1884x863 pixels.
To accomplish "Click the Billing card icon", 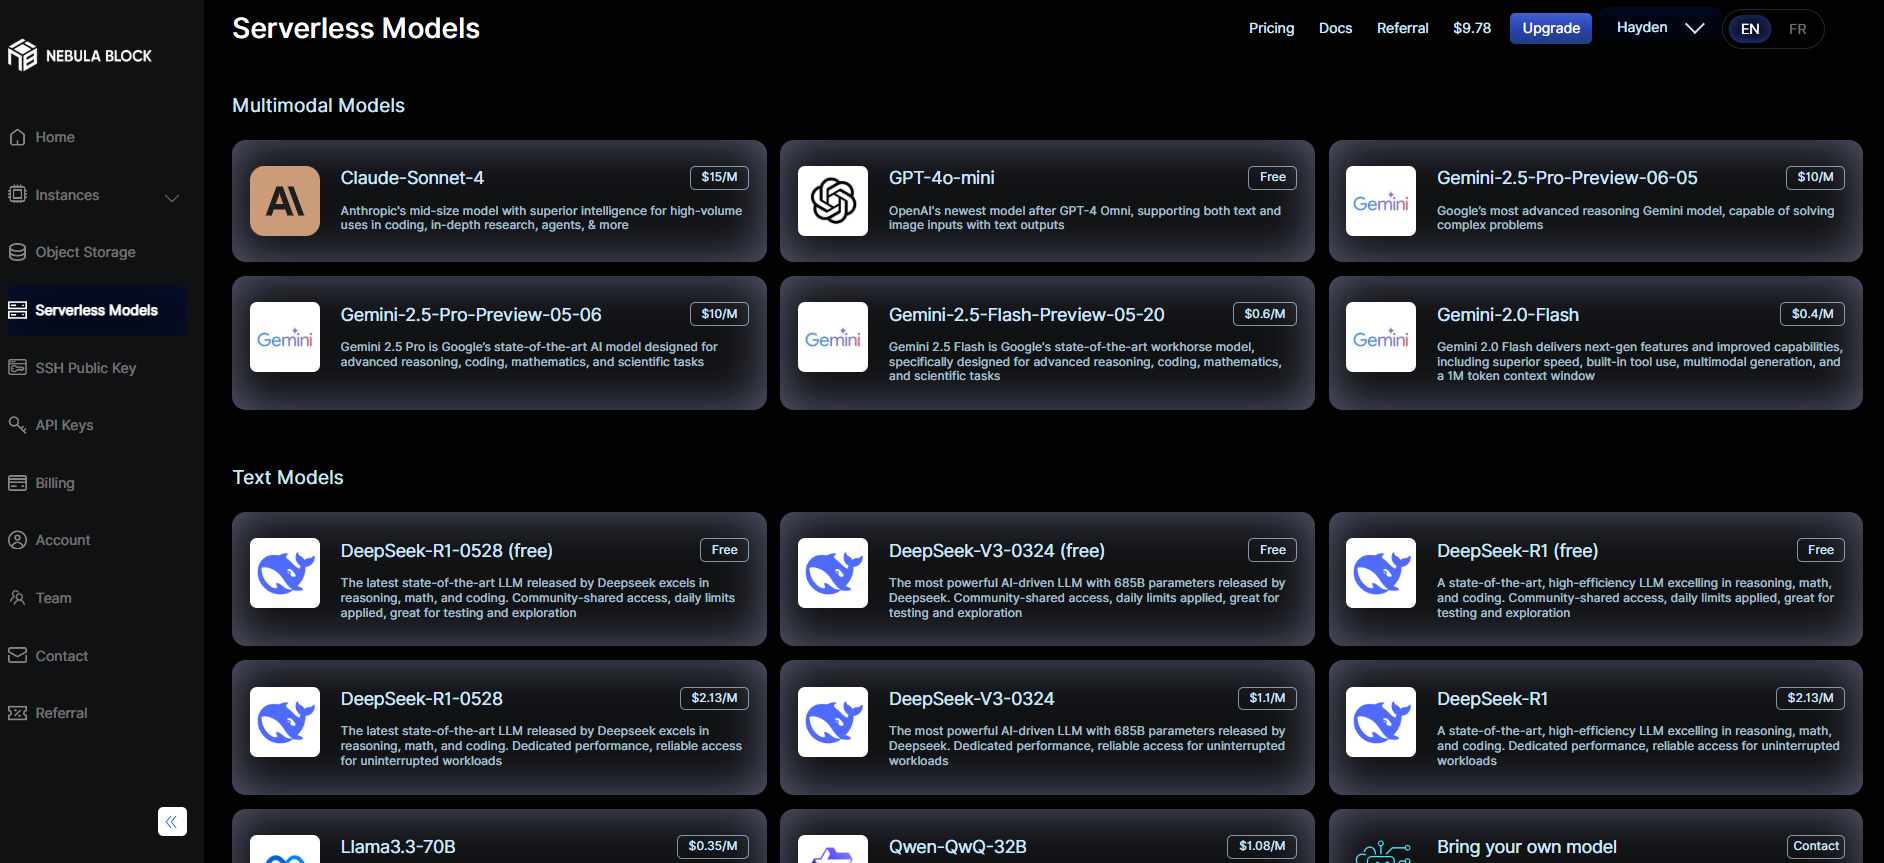I will pos(17,483).
